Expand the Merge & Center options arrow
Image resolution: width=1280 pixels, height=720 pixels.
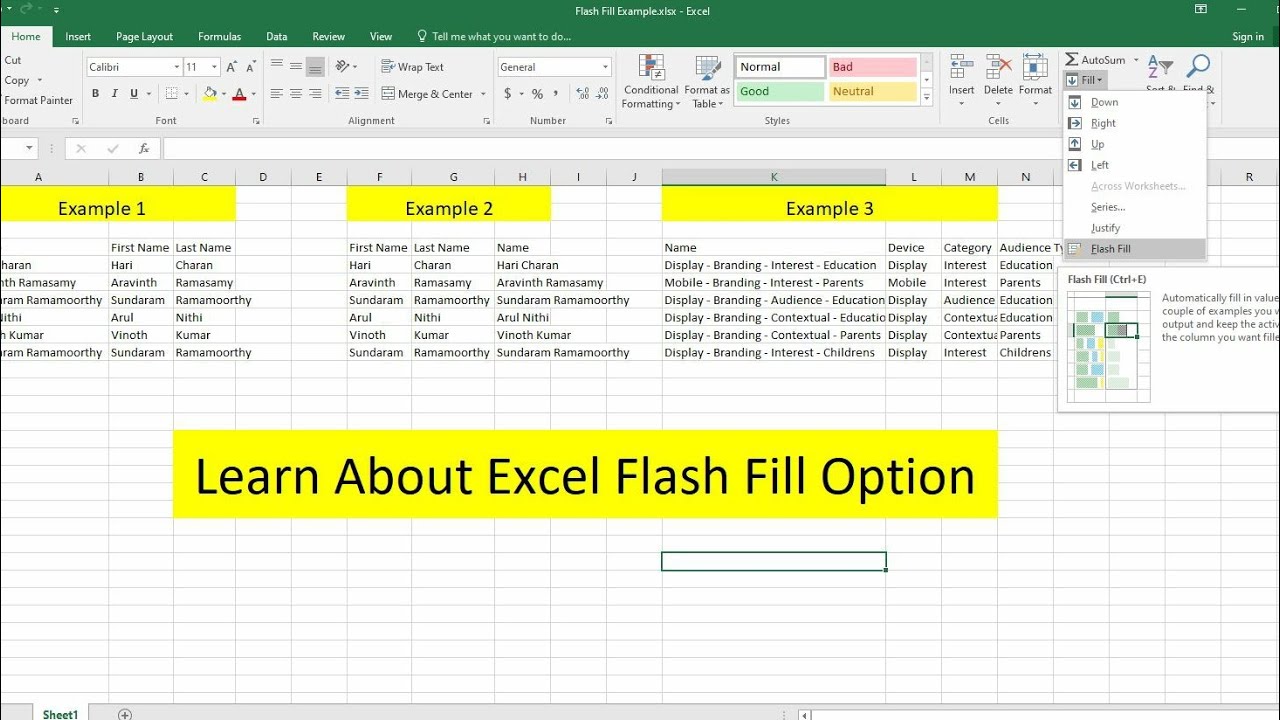click(483, 94)
